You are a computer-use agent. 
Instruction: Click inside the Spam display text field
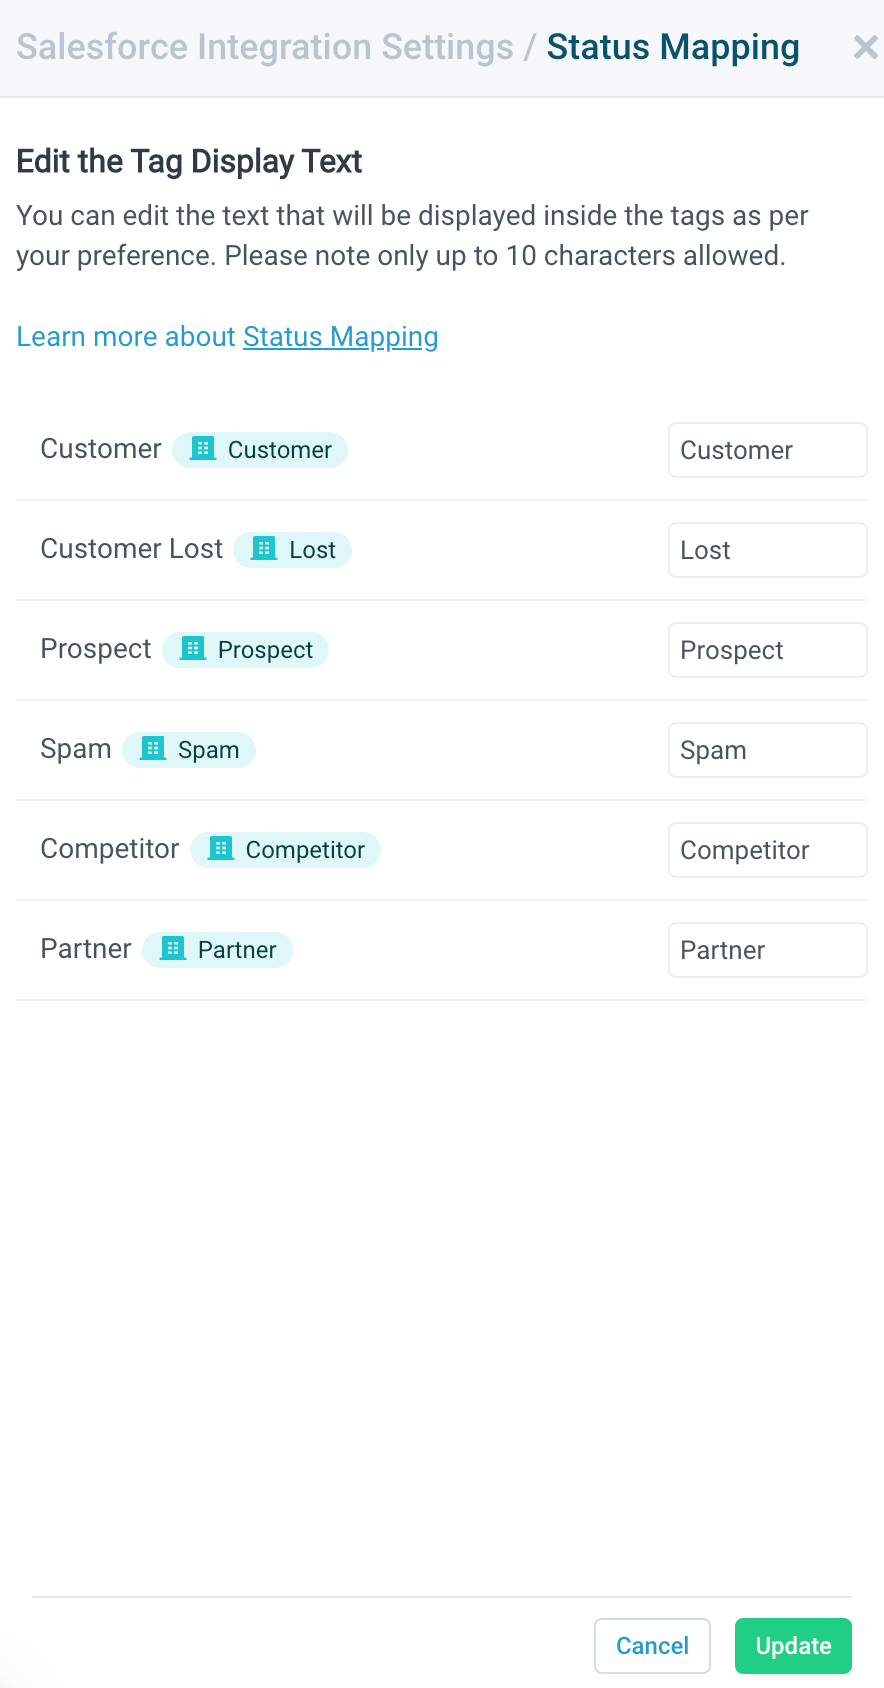coord(767,750)
